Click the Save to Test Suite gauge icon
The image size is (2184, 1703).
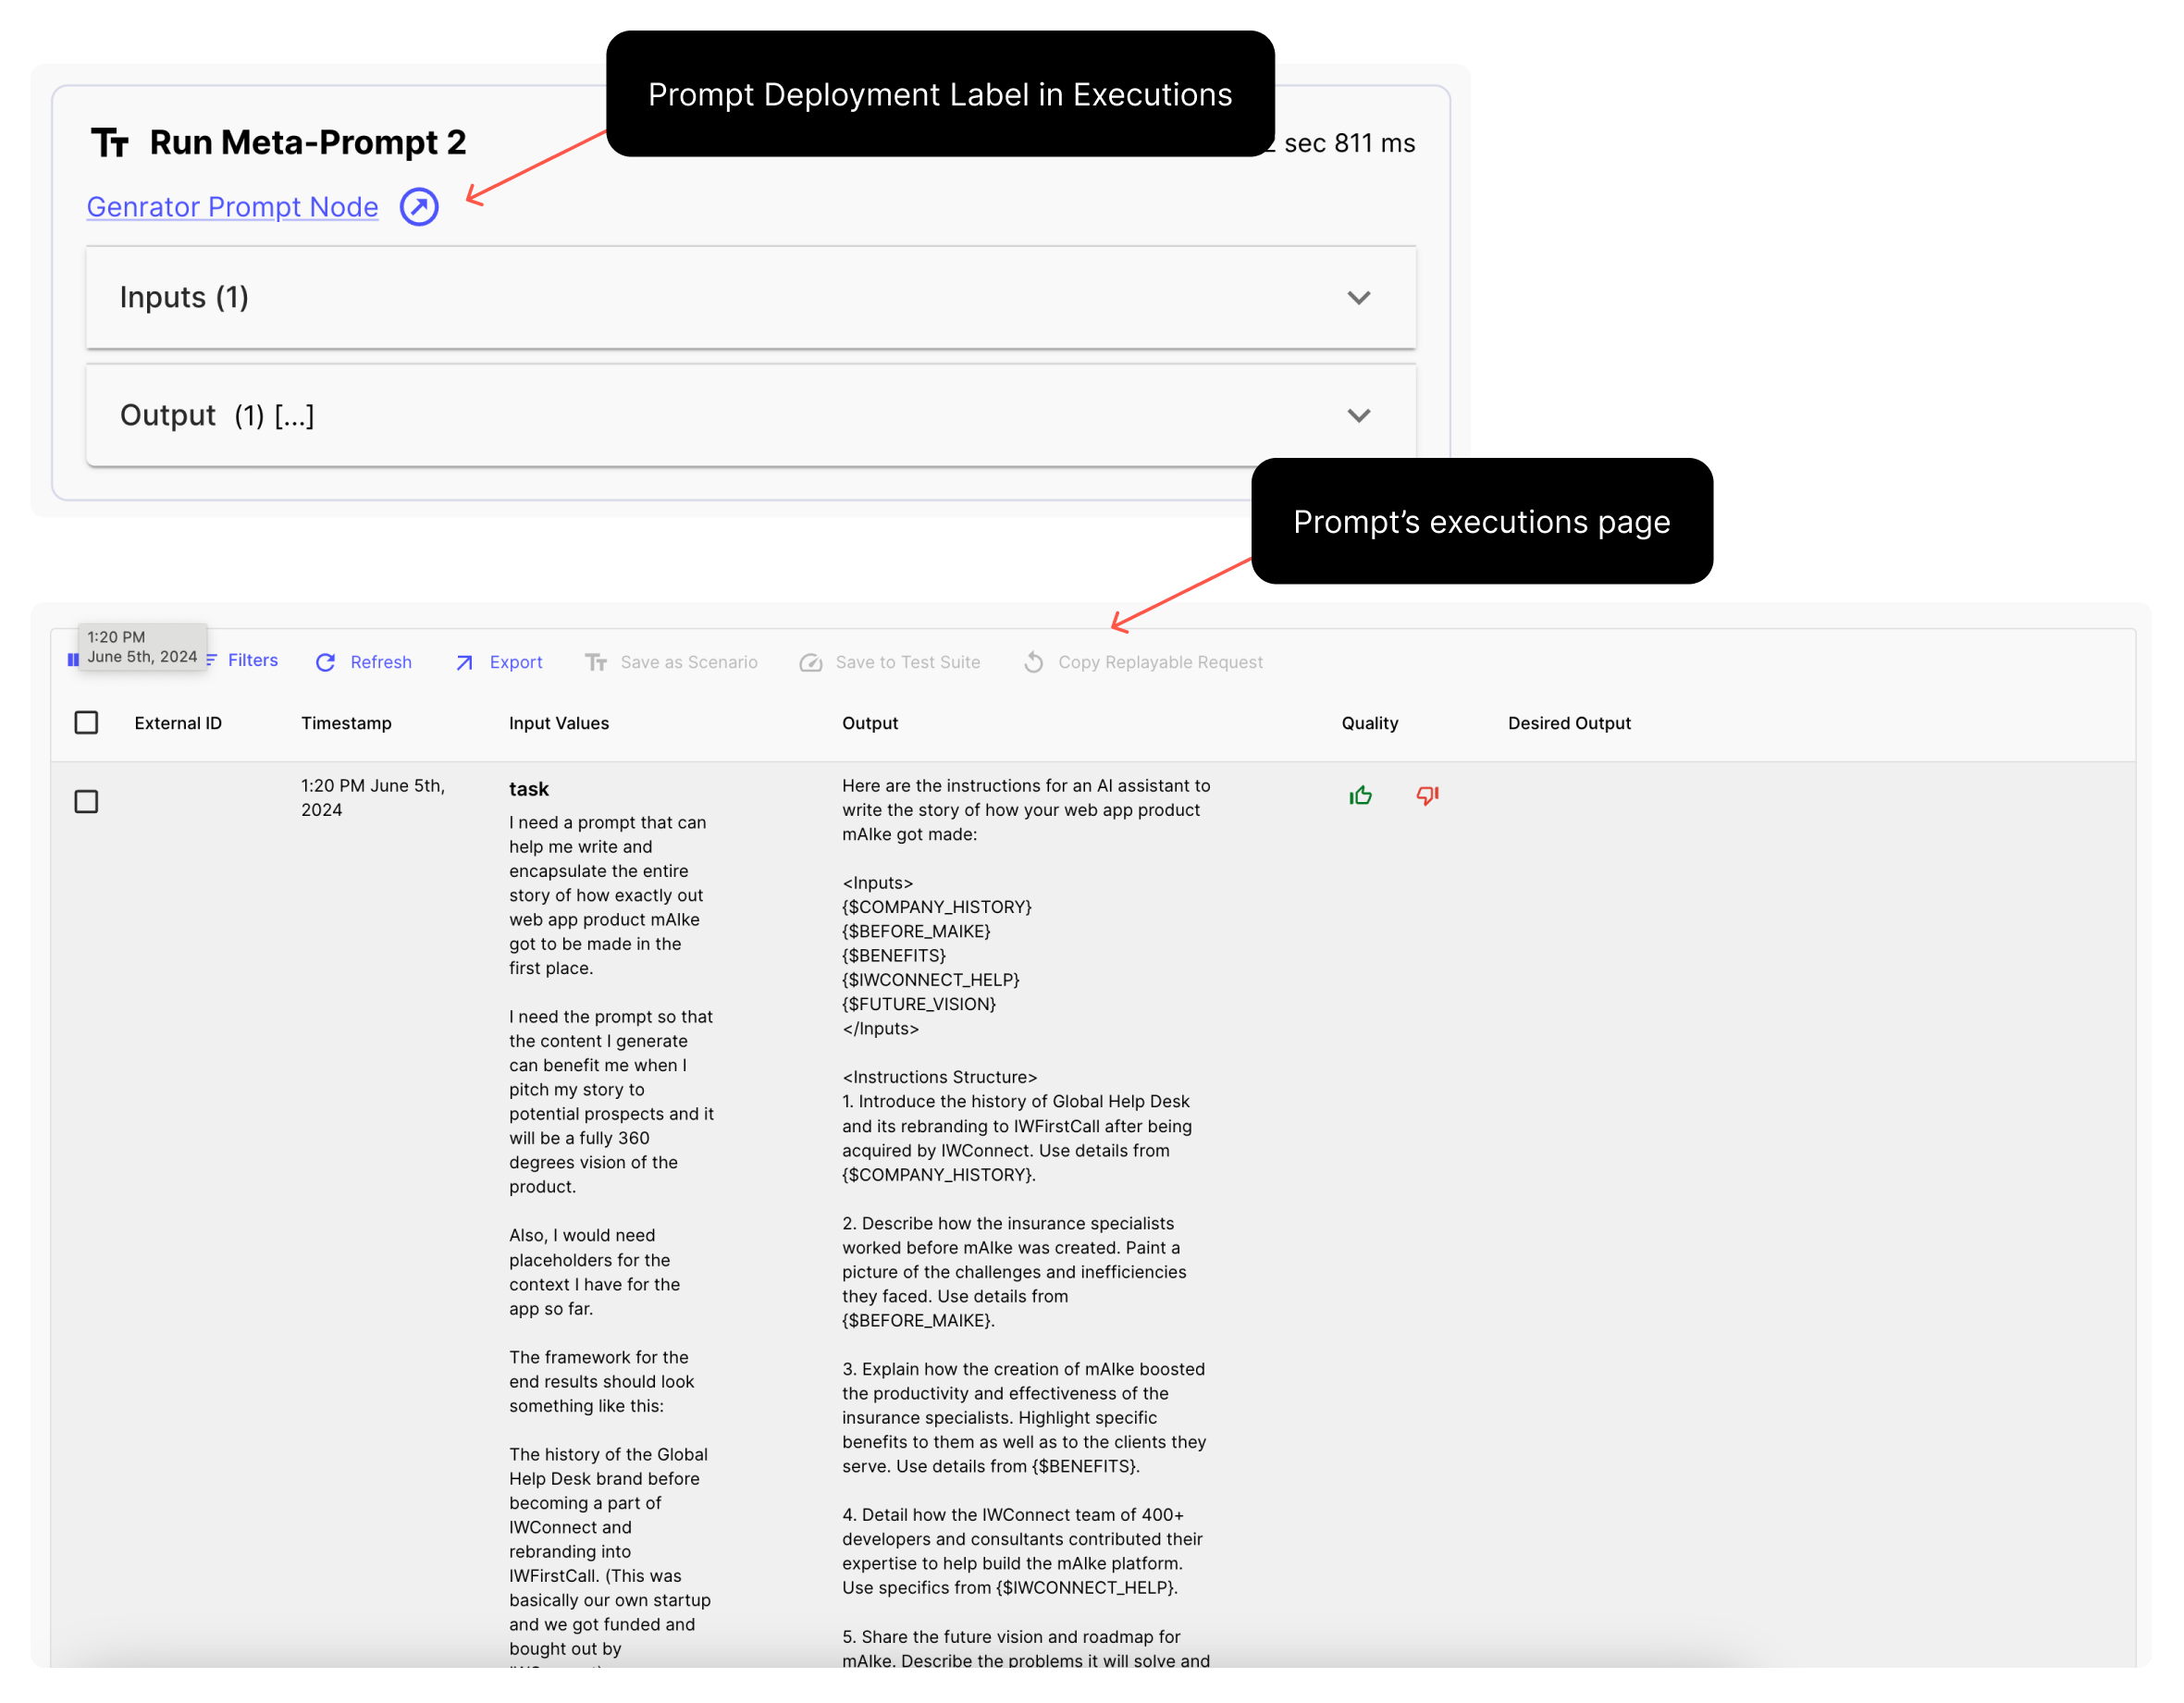point(811,662)
